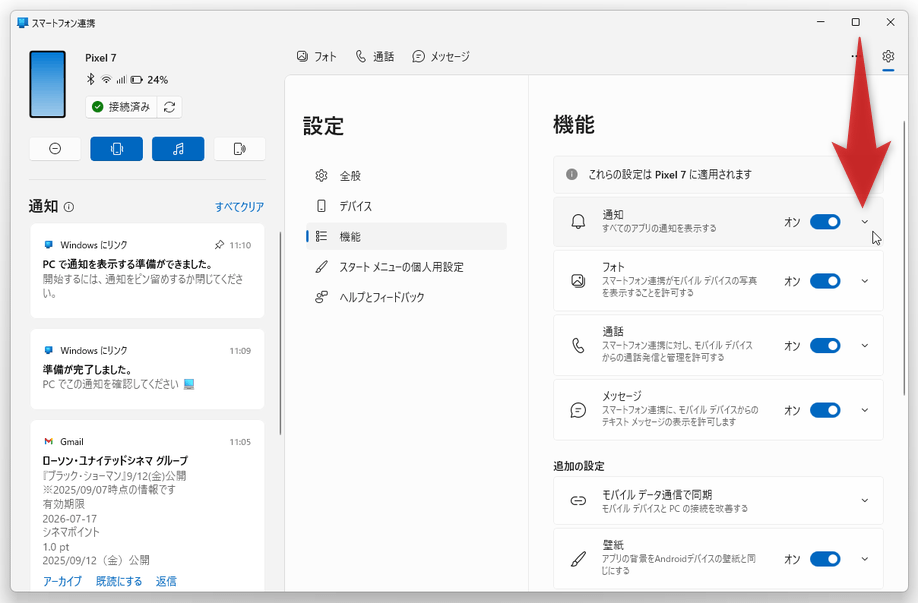Click the 追加の設定 section heading
Image resolution: width=918 pixels, height=603 pixels.
[x=579, y=466]
